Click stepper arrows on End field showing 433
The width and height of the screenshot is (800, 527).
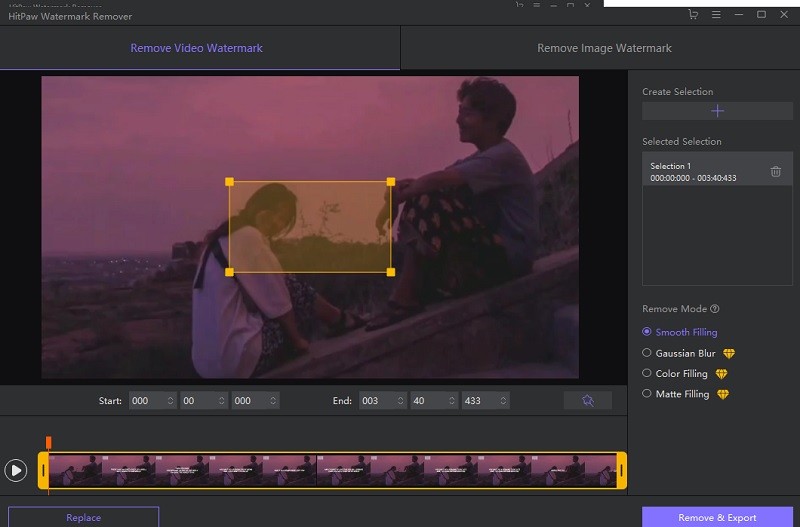[501, 401]
